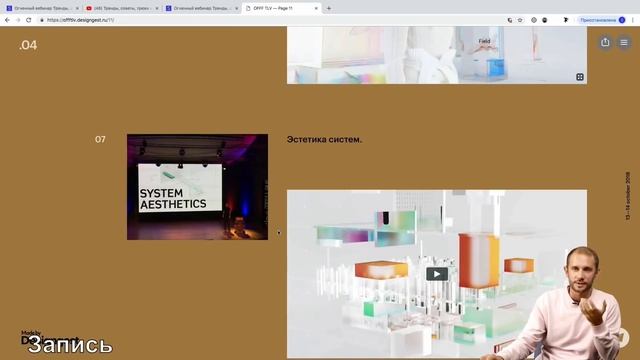Click the vertical 13–14 october date text
The width and height of the screenshot is (640, 360).
click(x=628, y=196)
